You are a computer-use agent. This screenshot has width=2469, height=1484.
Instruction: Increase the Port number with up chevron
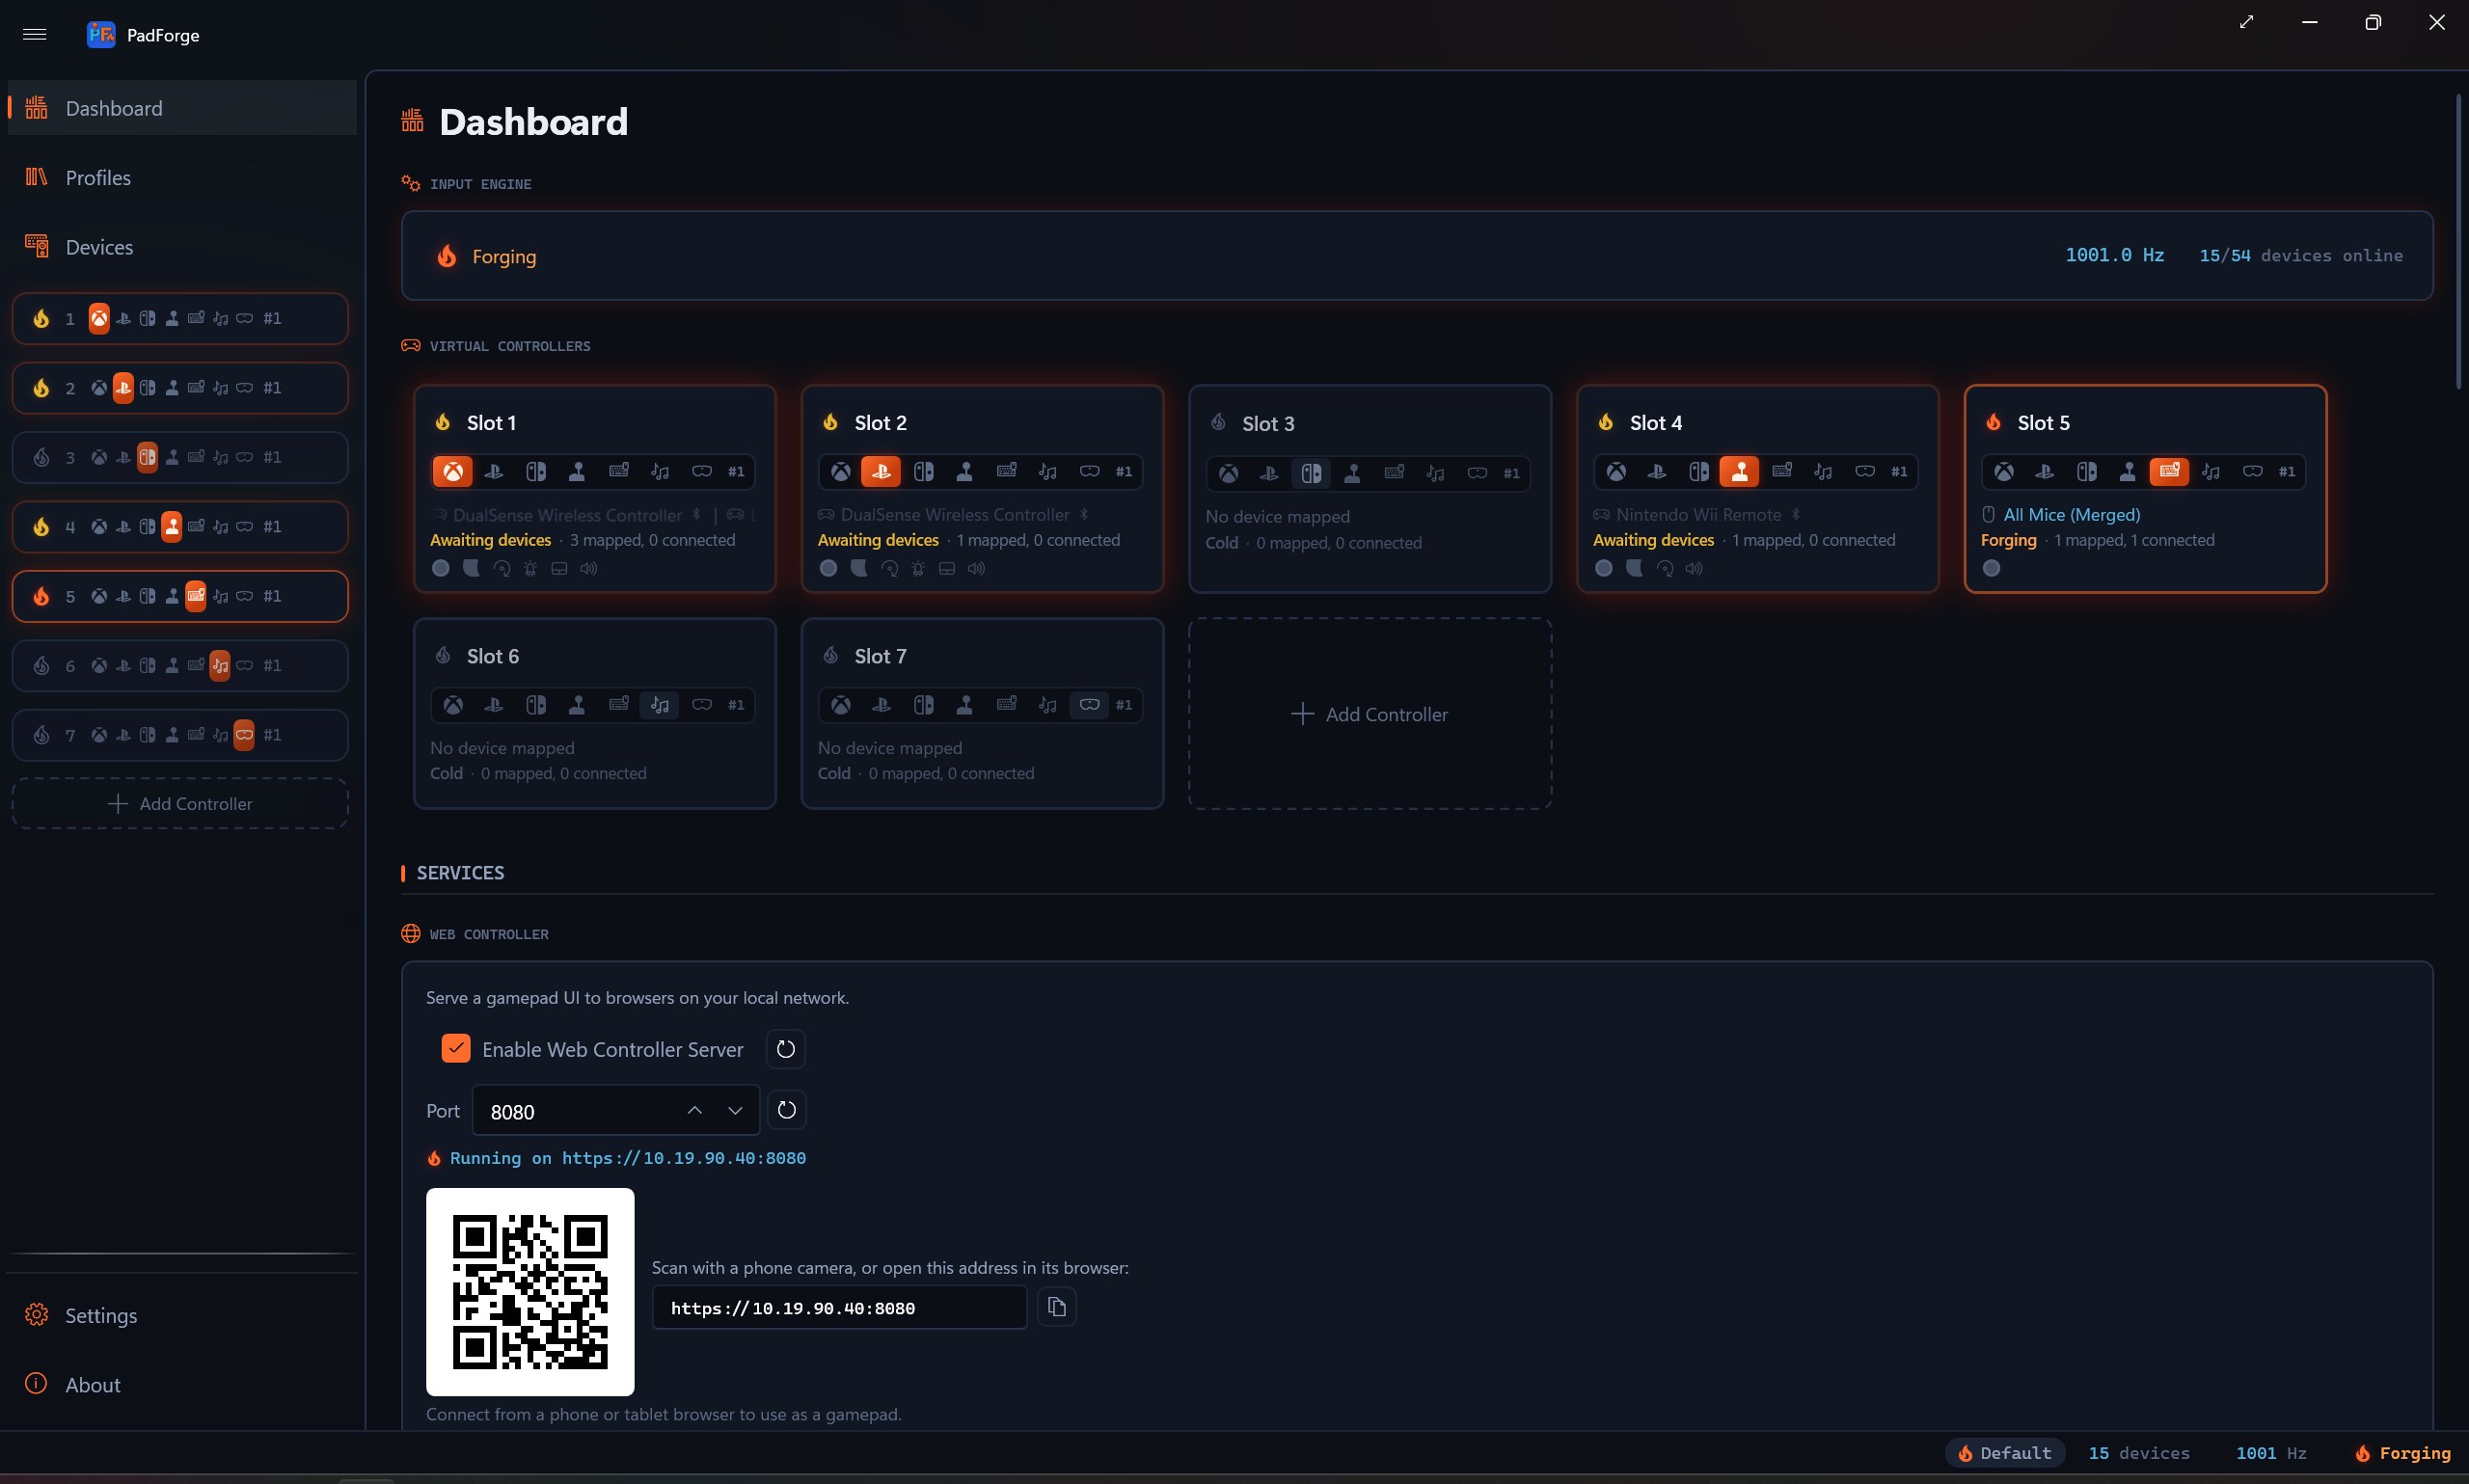tap(694, 1111)
